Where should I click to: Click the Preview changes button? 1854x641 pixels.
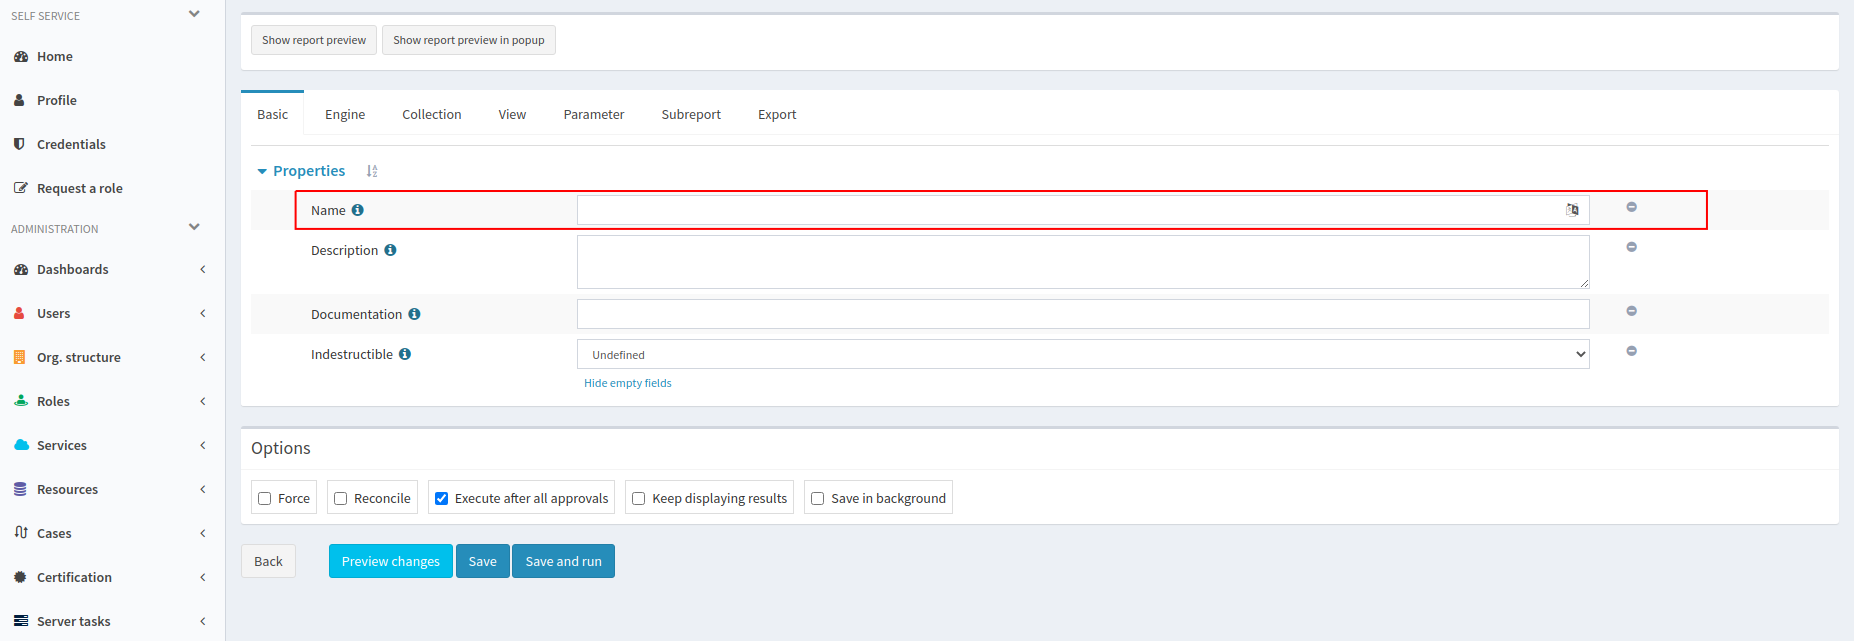[x=391, y=561]
